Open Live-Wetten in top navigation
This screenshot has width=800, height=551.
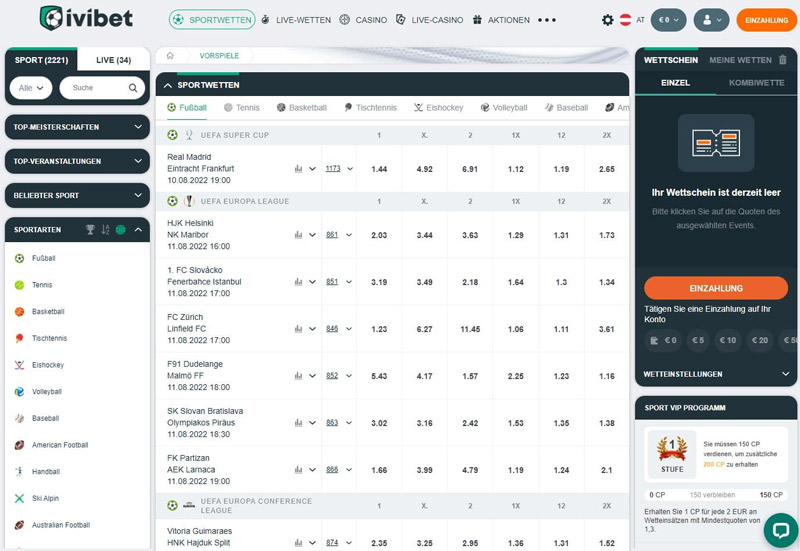(296, 20)
